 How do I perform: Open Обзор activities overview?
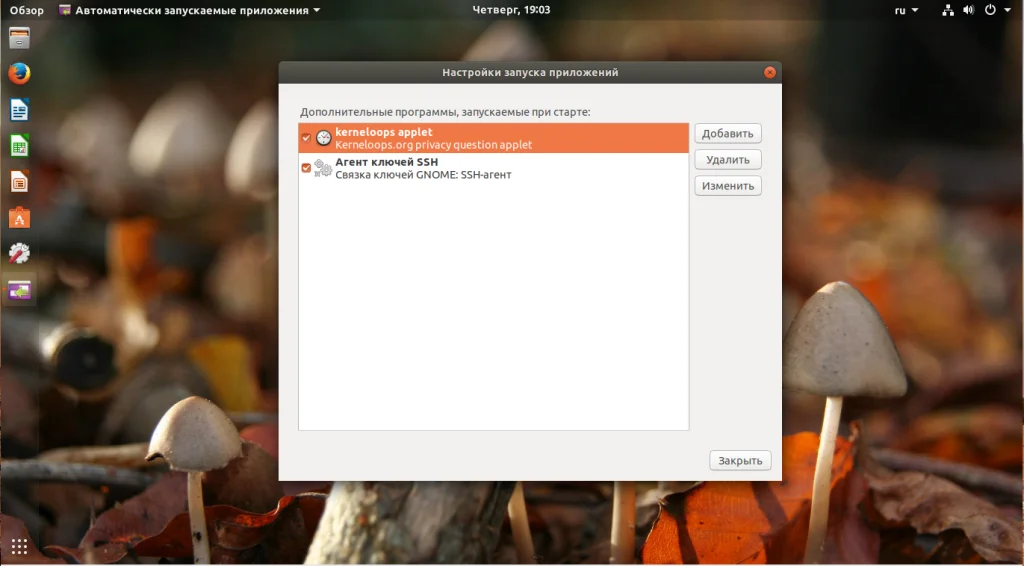click(26, 10)
